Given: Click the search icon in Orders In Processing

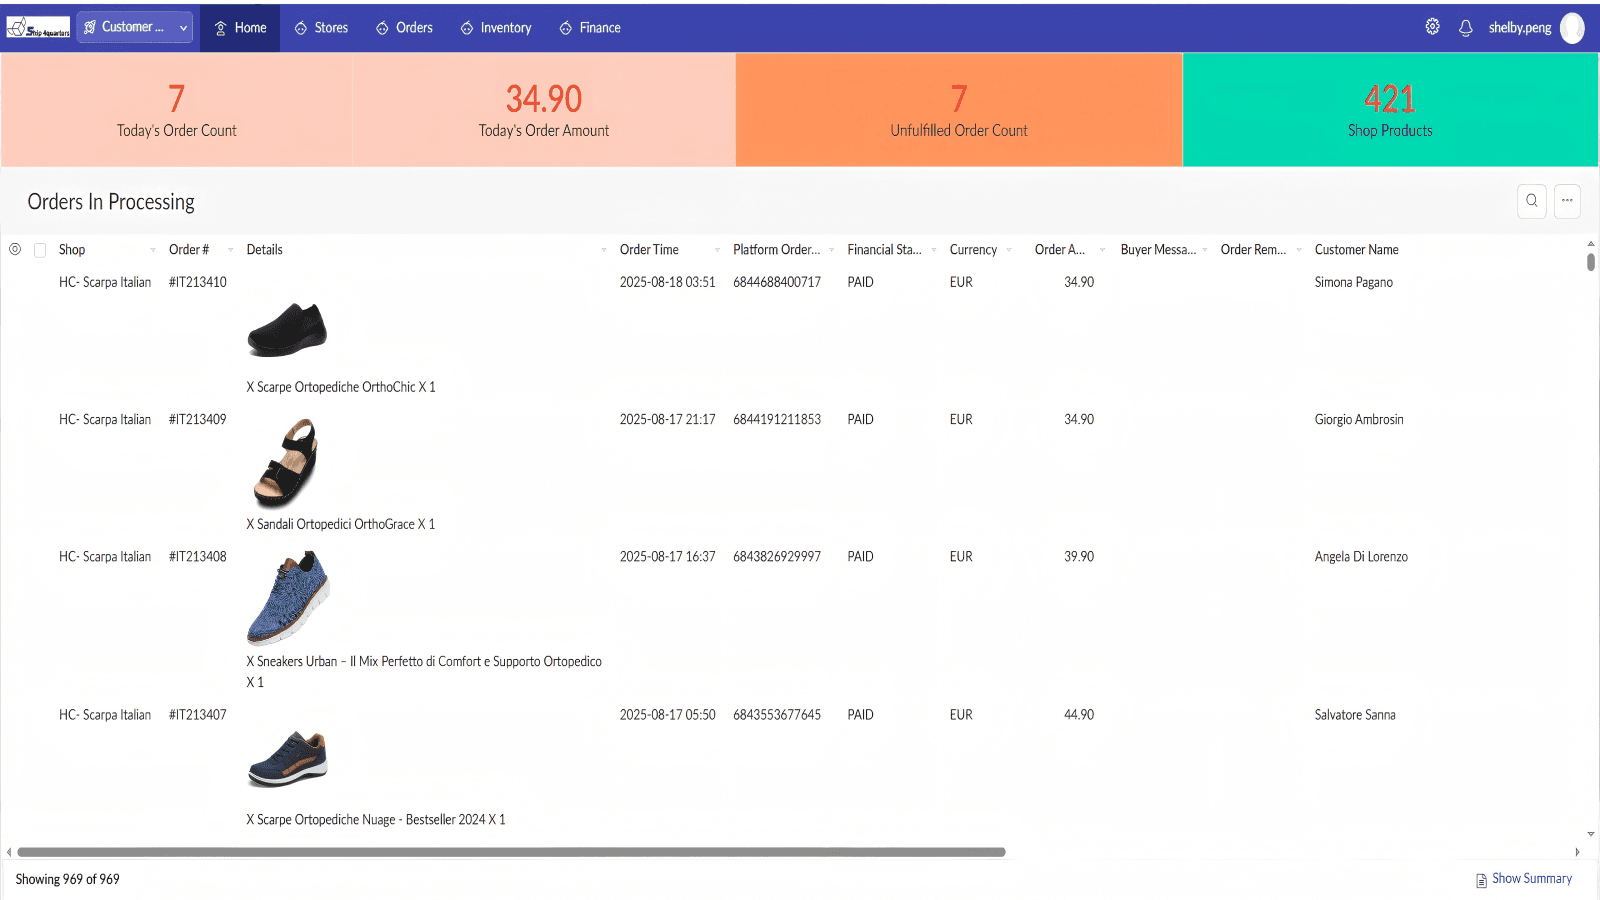Looking at the screenshot, I should point(1531,201).
